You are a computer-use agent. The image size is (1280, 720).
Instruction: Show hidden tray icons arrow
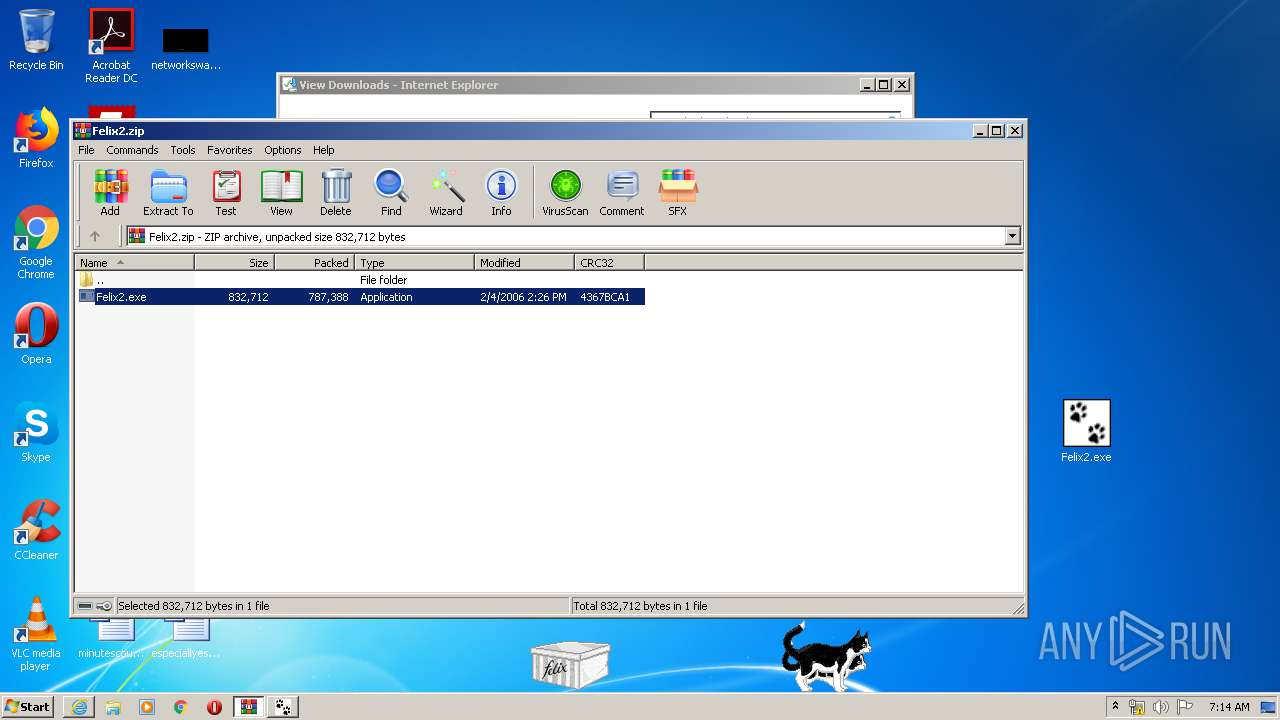1115,707
